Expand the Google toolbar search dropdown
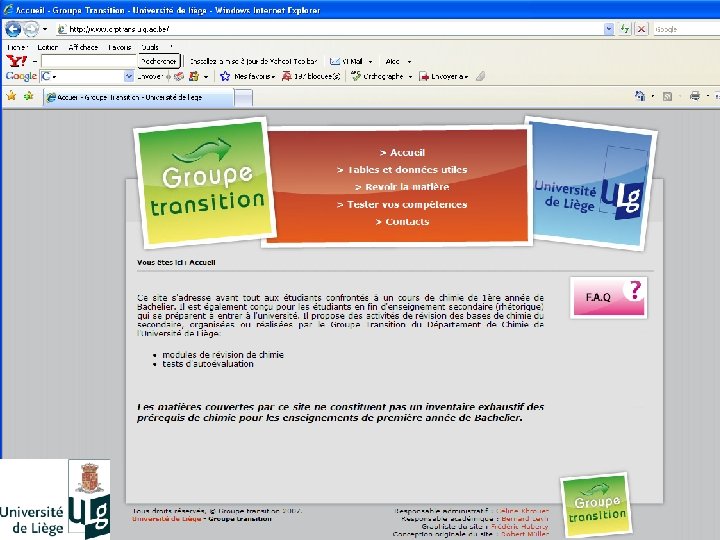 pos(129,76)
